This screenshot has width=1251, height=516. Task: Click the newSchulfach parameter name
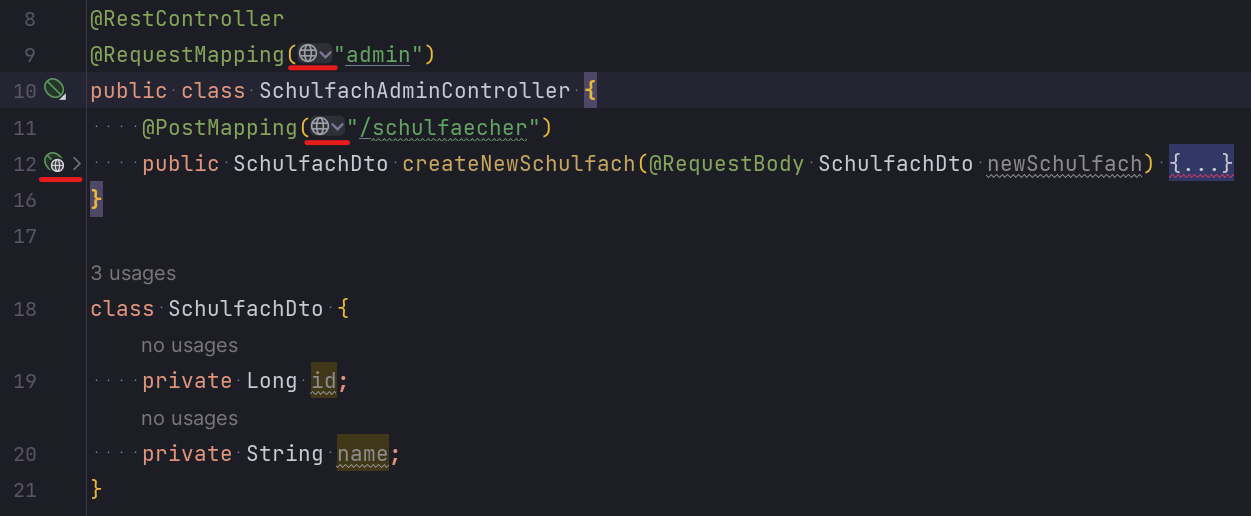[x=1064, y=163]
